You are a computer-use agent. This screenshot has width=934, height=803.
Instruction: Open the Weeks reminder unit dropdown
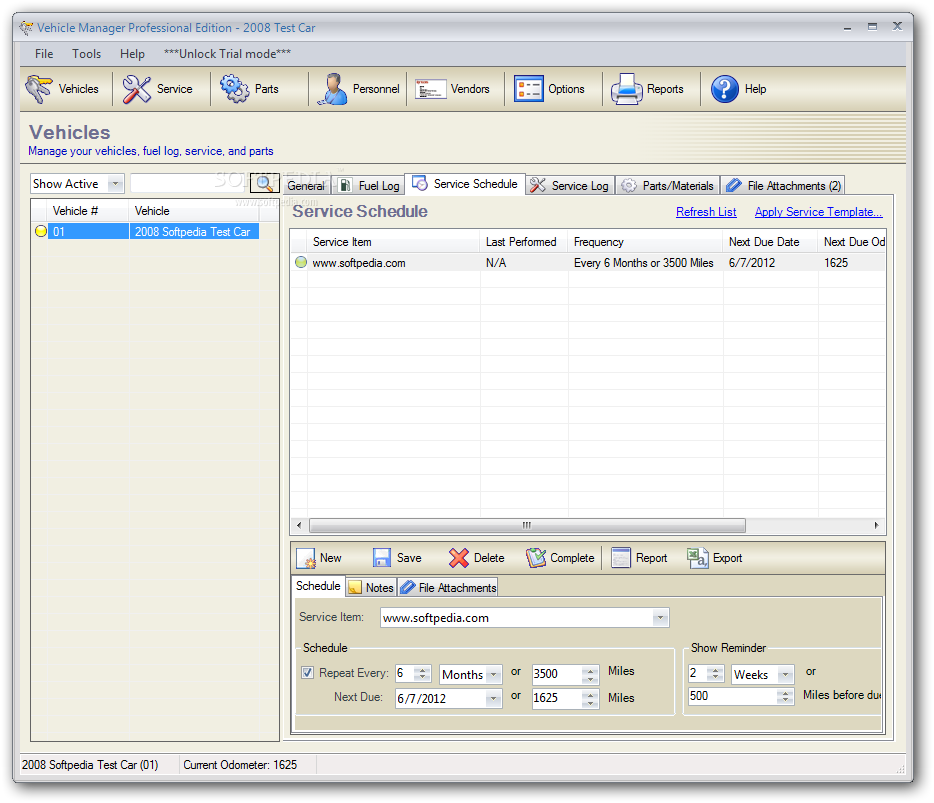(786, 674)
